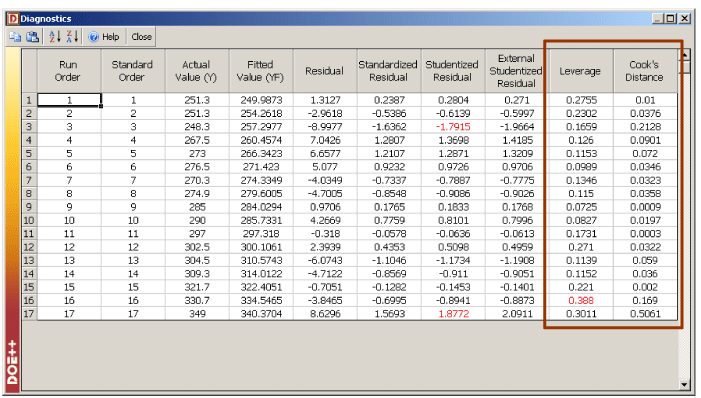The image size is (701, 398).
Task: Close the window with the X button
Action: [684, 18]
